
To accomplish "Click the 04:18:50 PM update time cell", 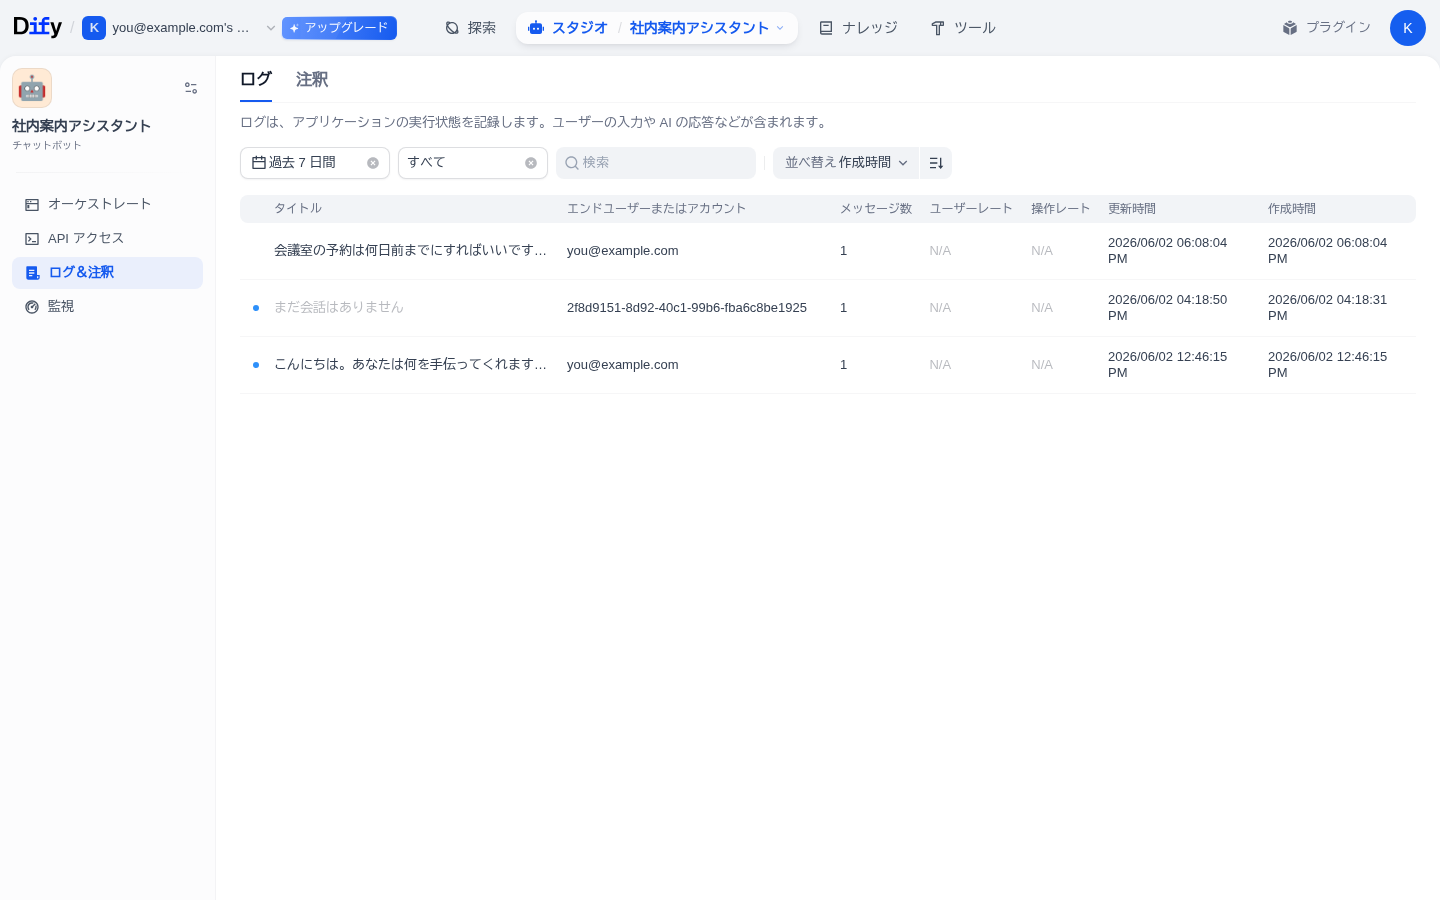I will 1167,308.
